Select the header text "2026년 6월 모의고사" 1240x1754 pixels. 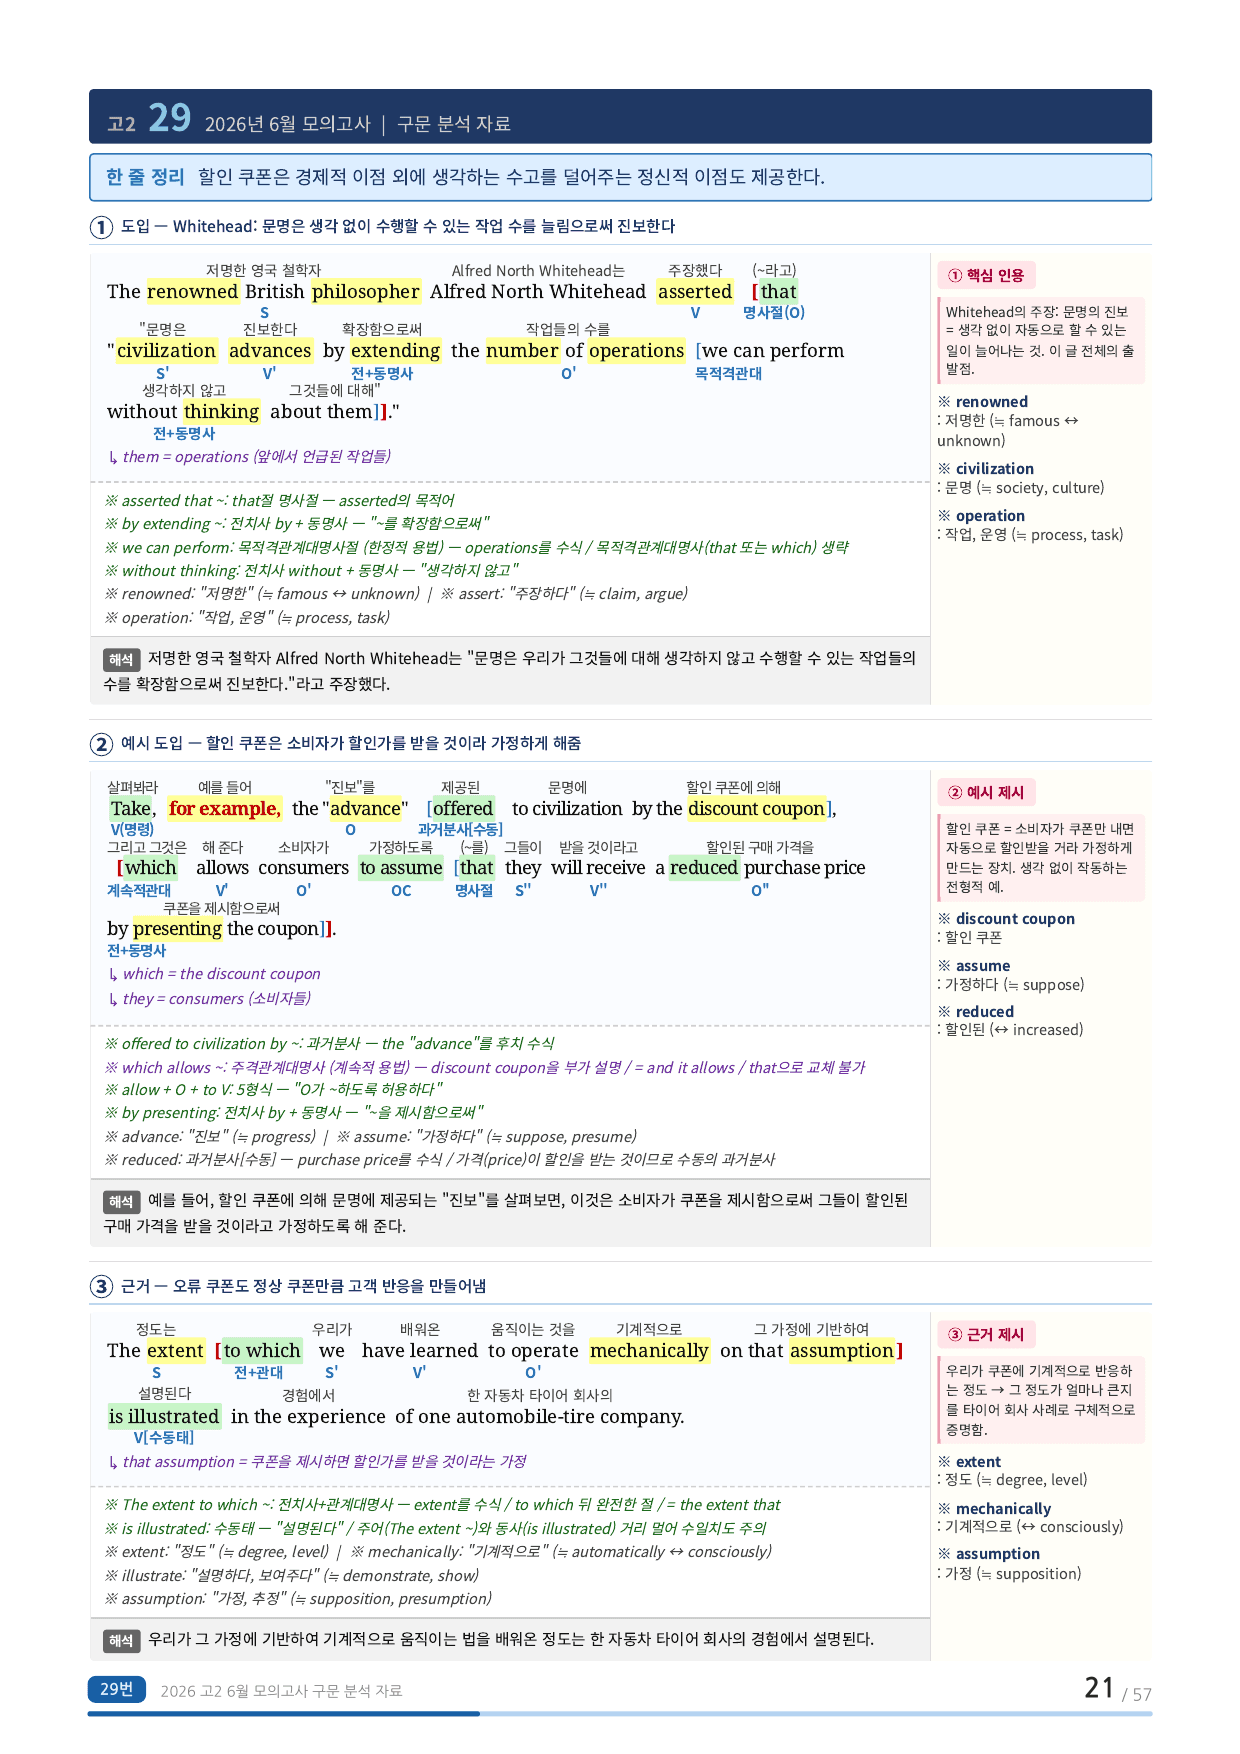[x=287, y=124]
